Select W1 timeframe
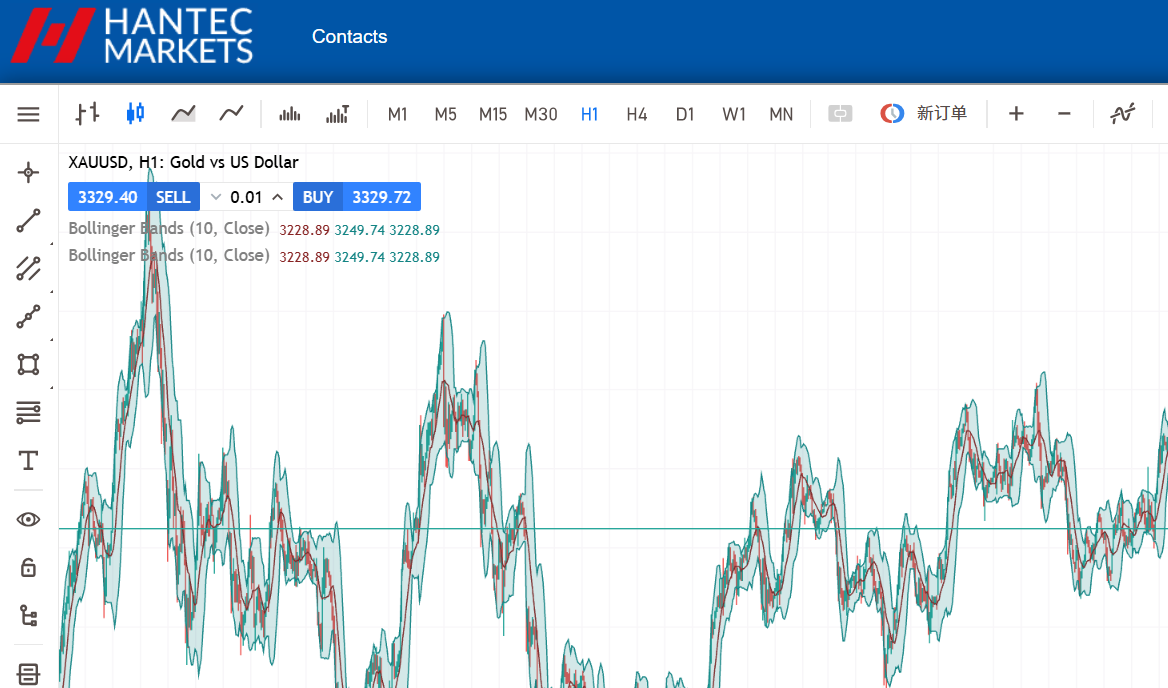 pos(734,114)
